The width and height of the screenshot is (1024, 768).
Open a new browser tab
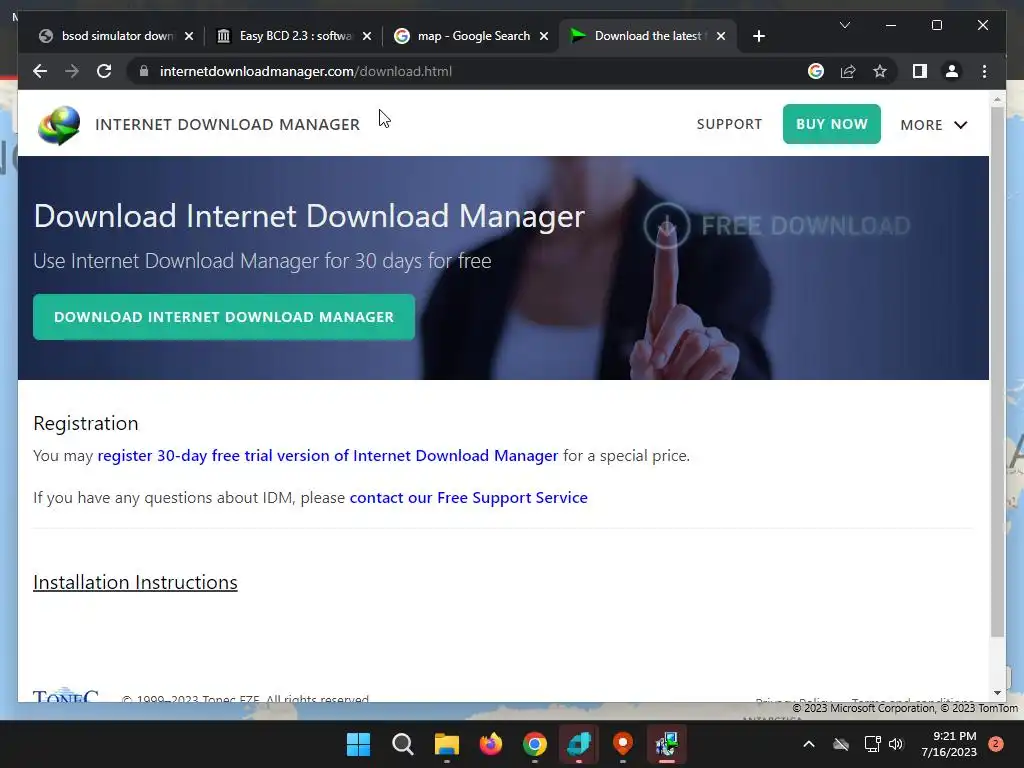[x=758, y=36]
